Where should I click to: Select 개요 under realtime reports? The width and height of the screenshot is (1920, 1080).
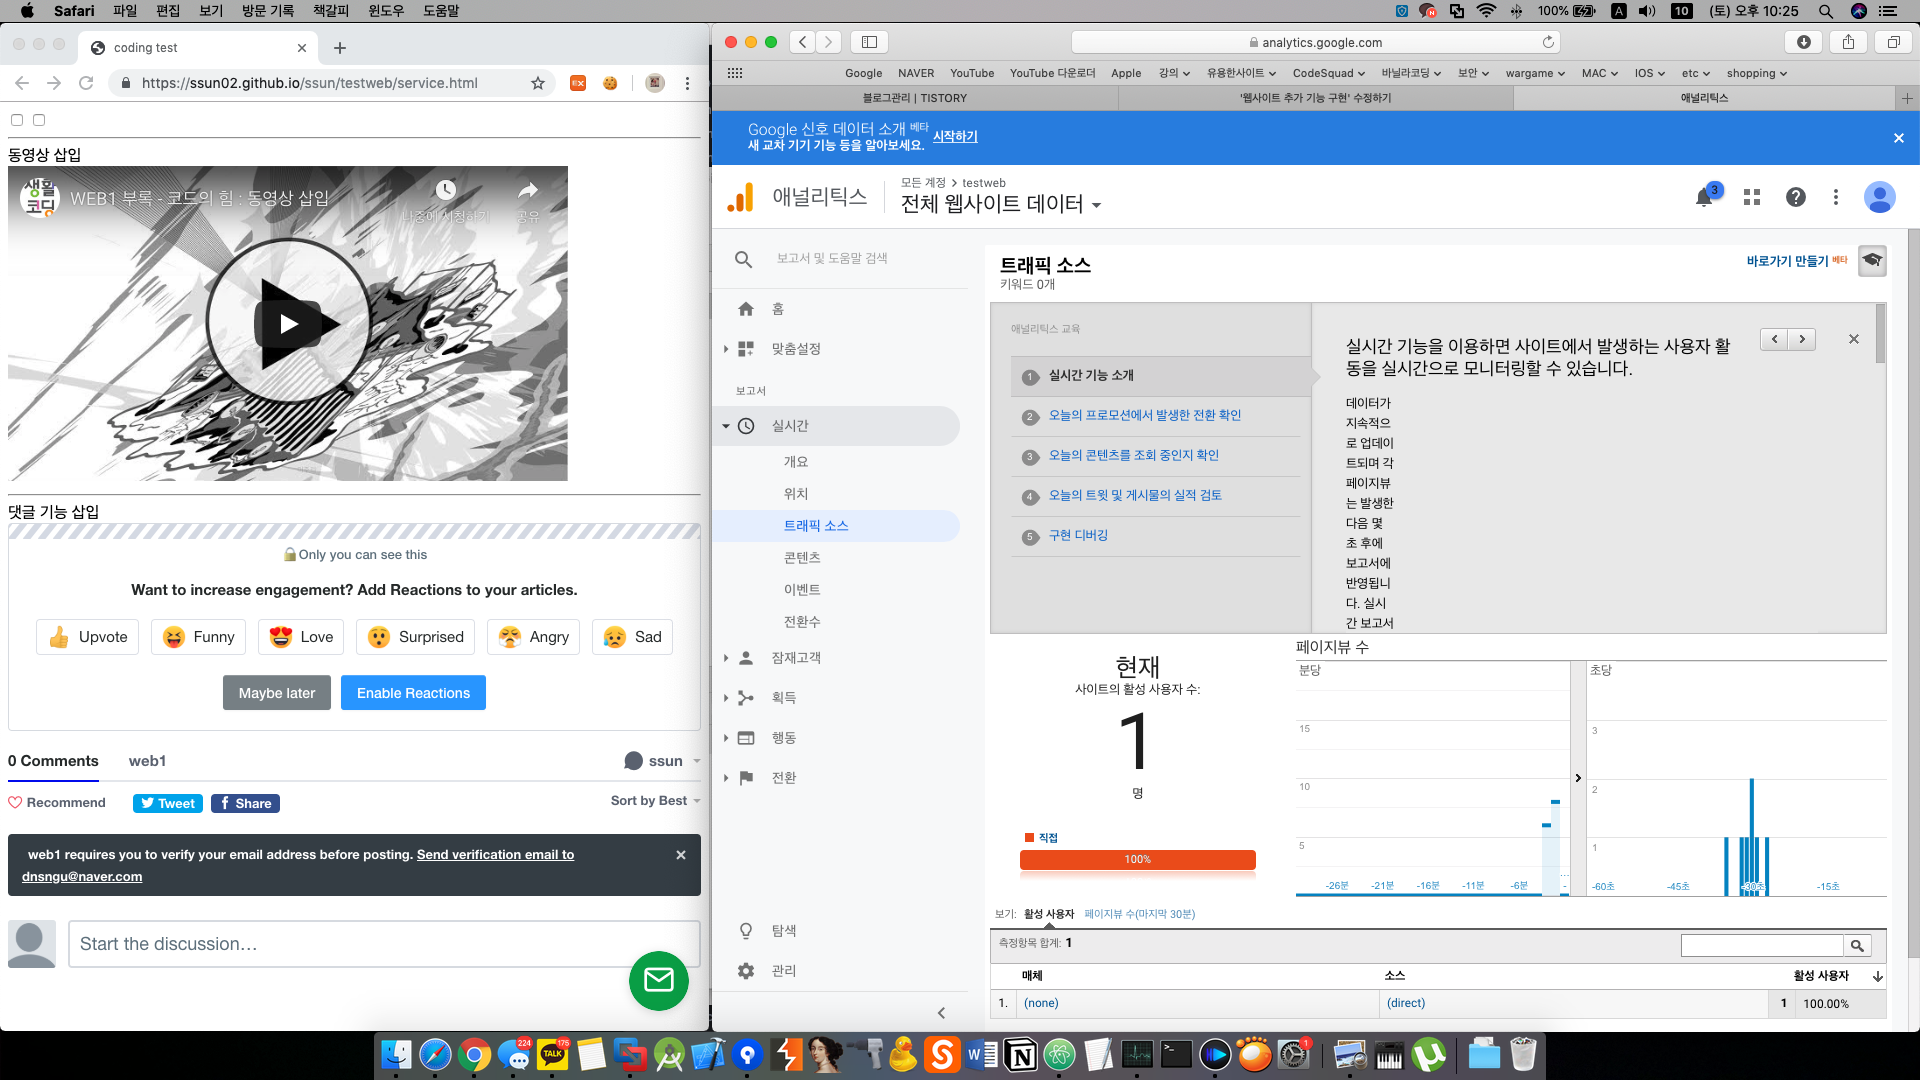click(796, 462)
